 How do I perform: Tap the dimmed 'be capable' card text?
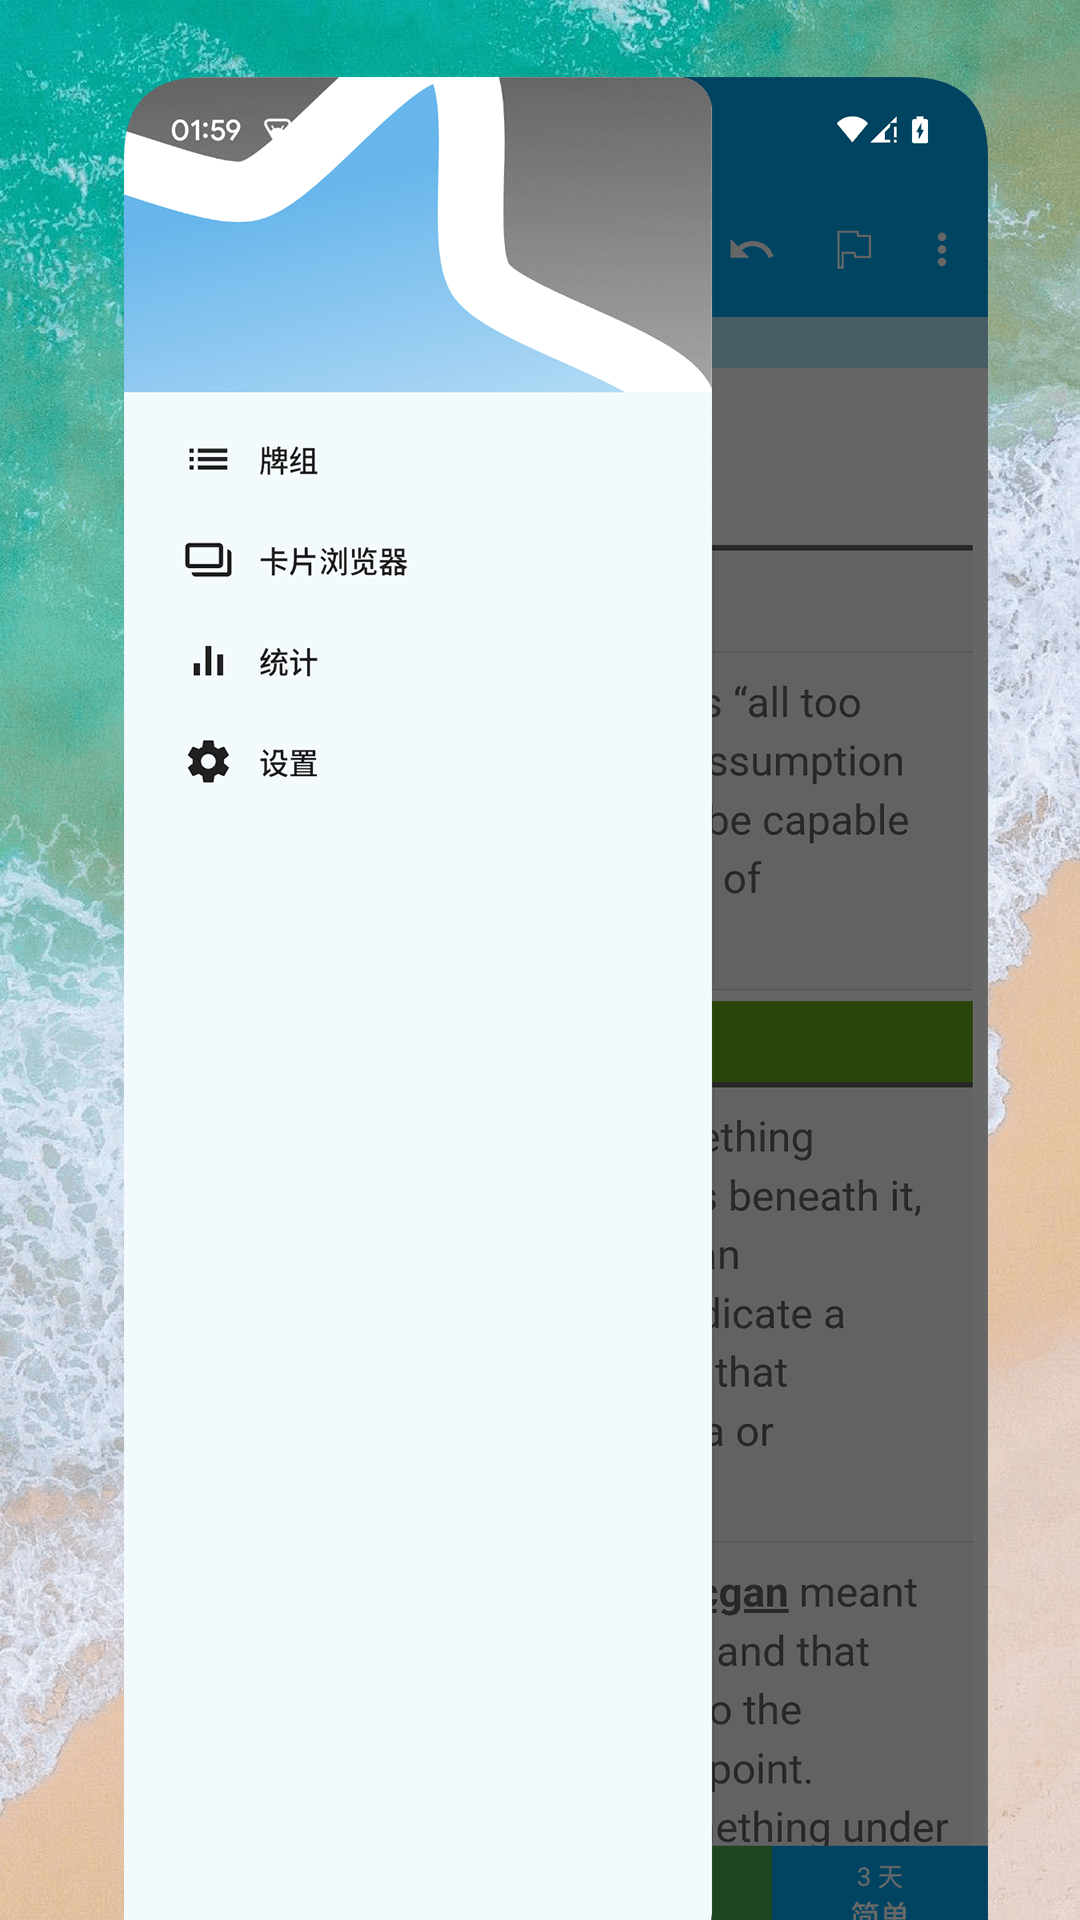pyautogui.click(x=809, y=821)
